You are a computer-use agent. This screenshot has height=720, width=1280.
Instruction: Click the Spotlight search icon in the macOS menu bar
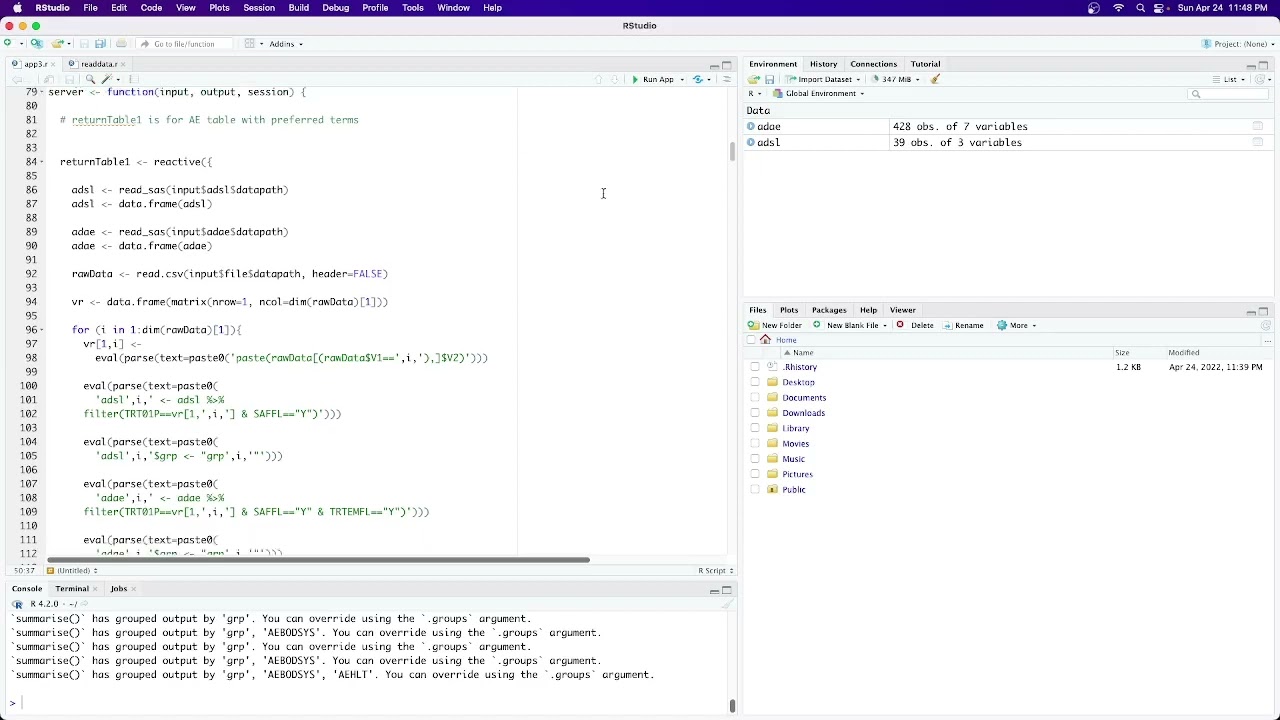[1140, 8]
